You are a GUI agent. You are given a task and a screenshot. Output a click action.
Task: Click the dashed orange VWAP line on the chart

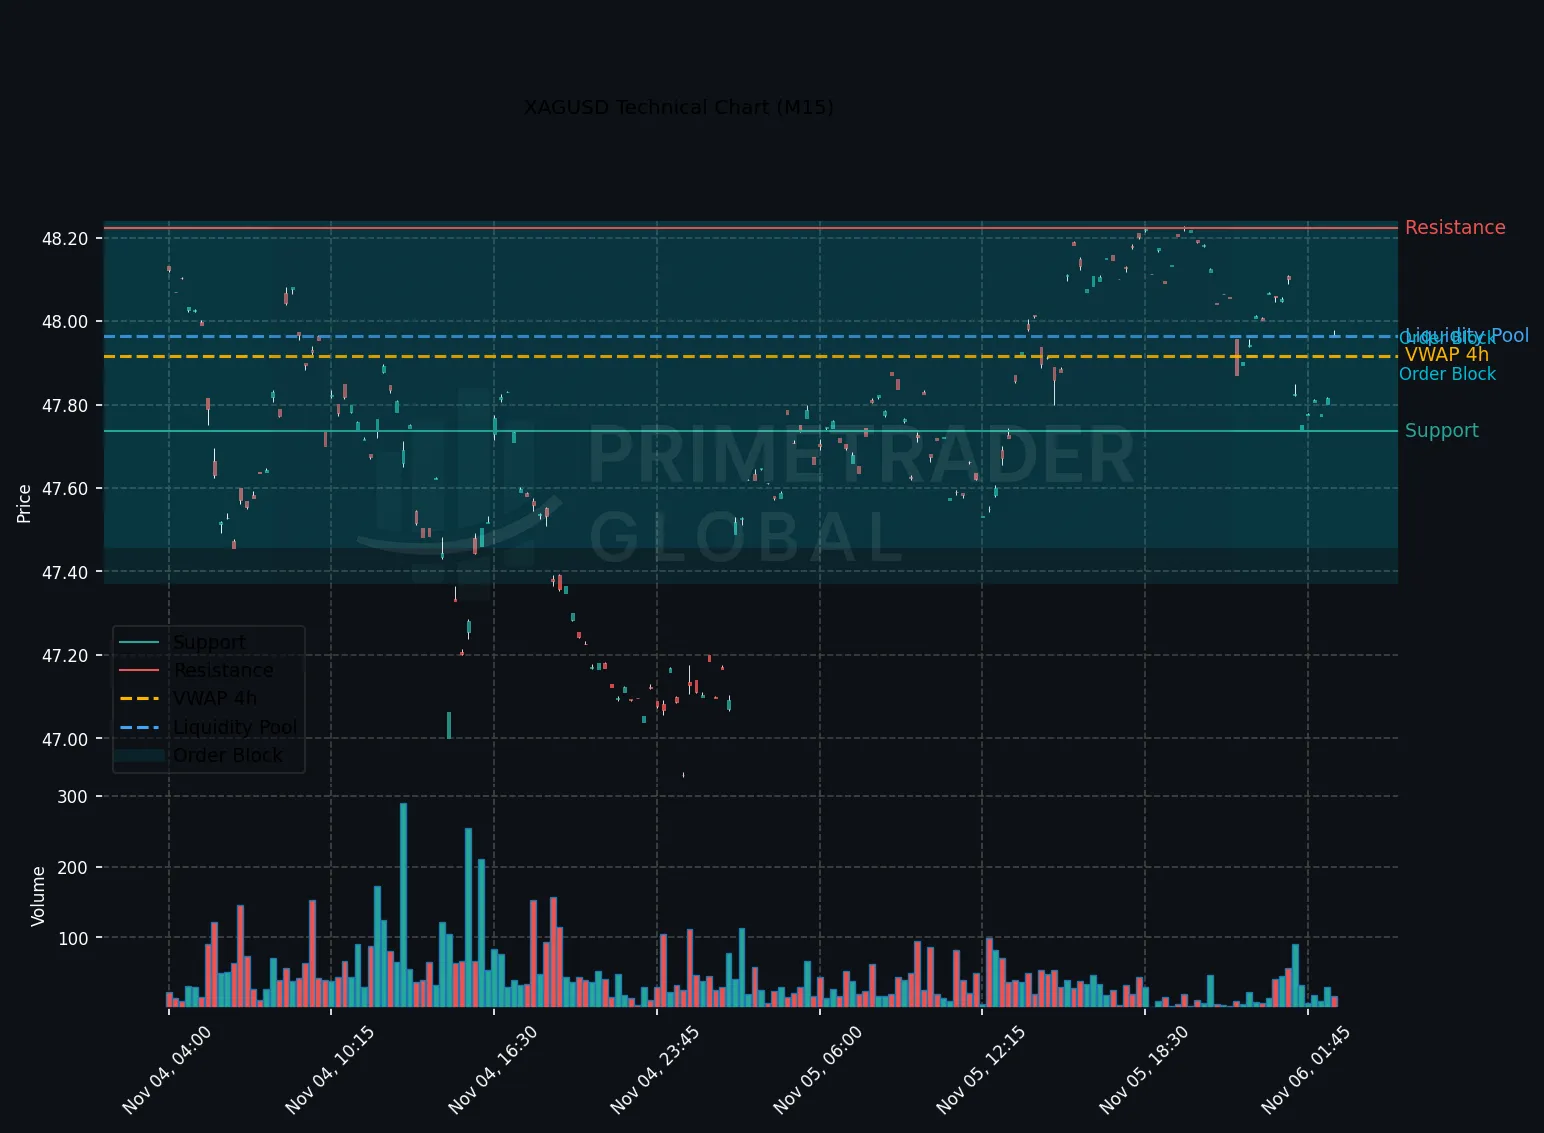click(750, 356)
